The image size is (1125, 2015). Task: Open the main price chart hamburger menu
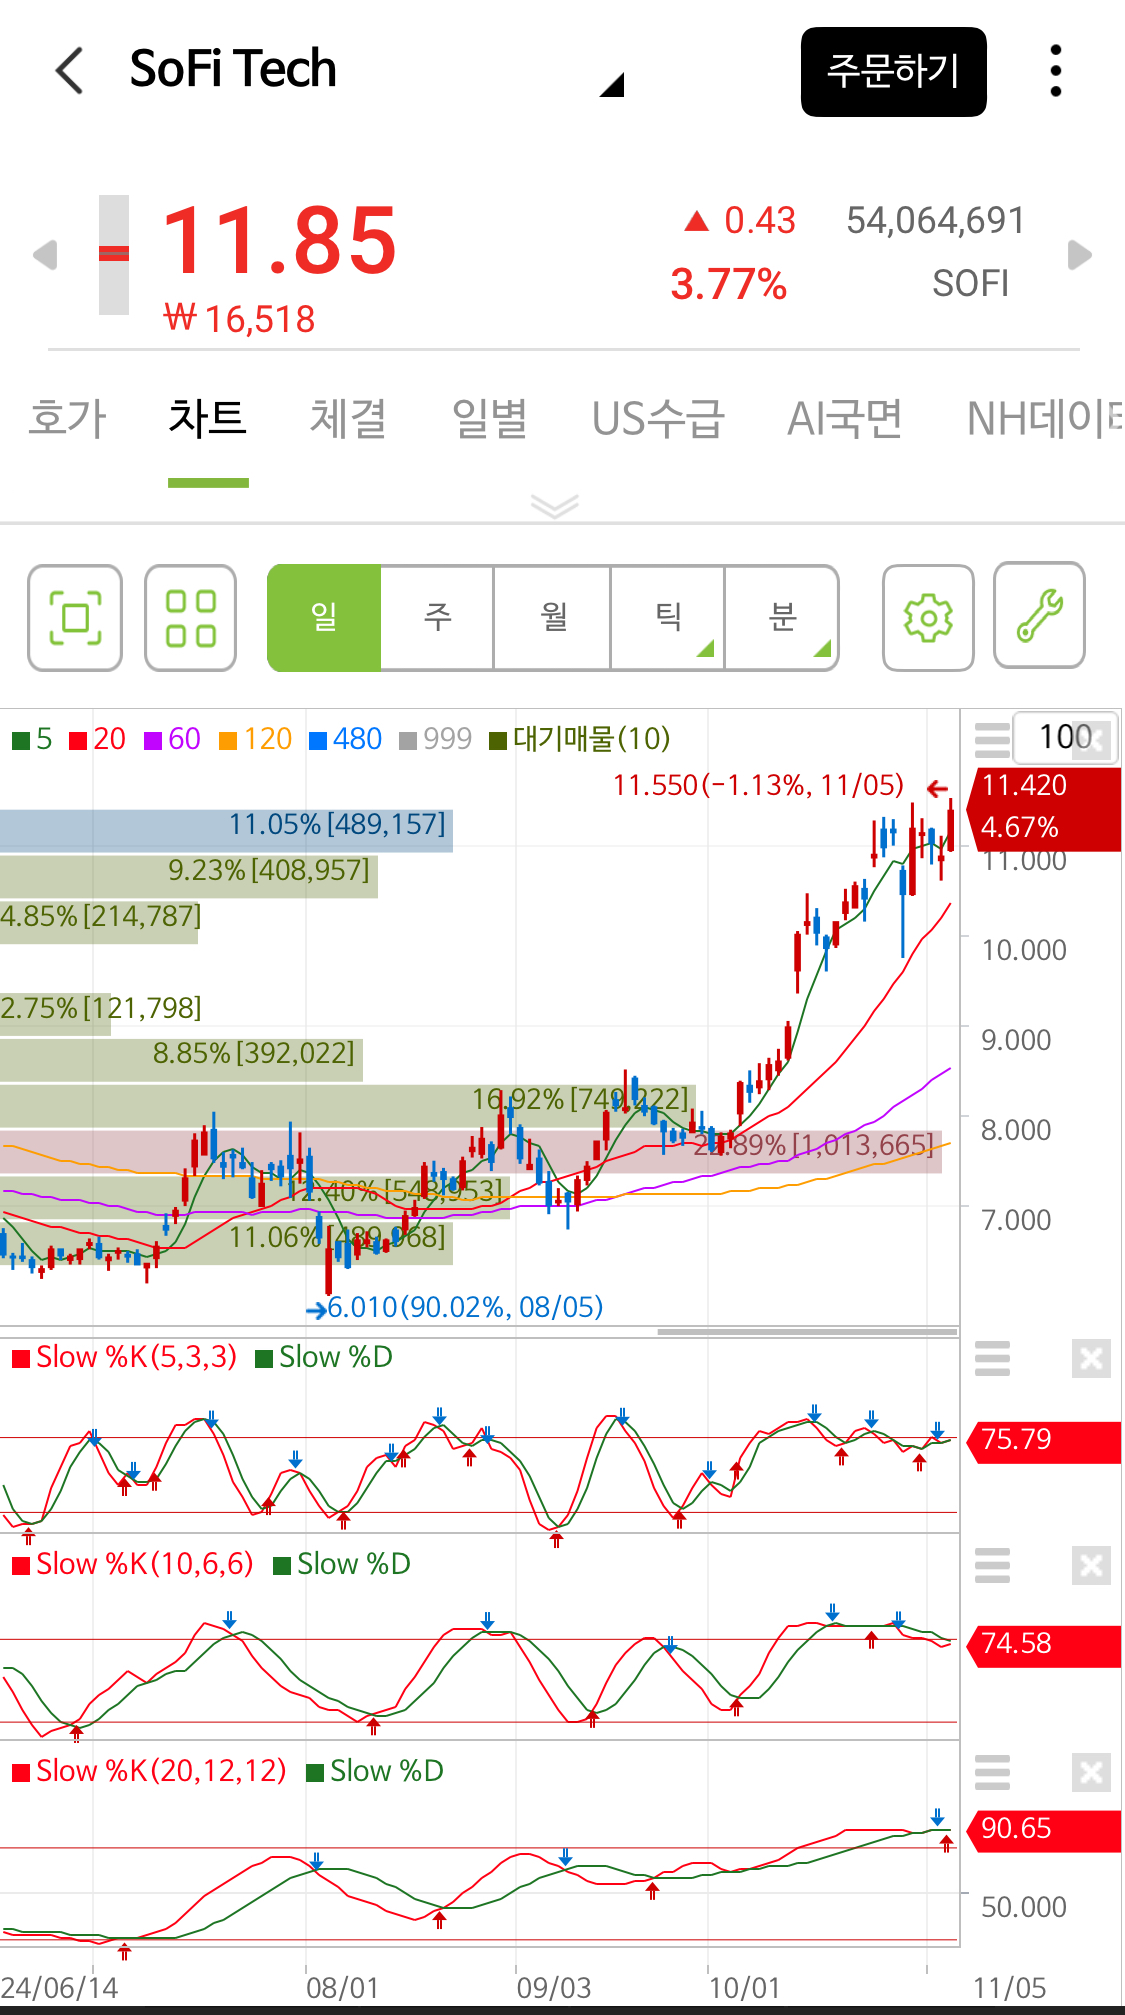(992, 739)
